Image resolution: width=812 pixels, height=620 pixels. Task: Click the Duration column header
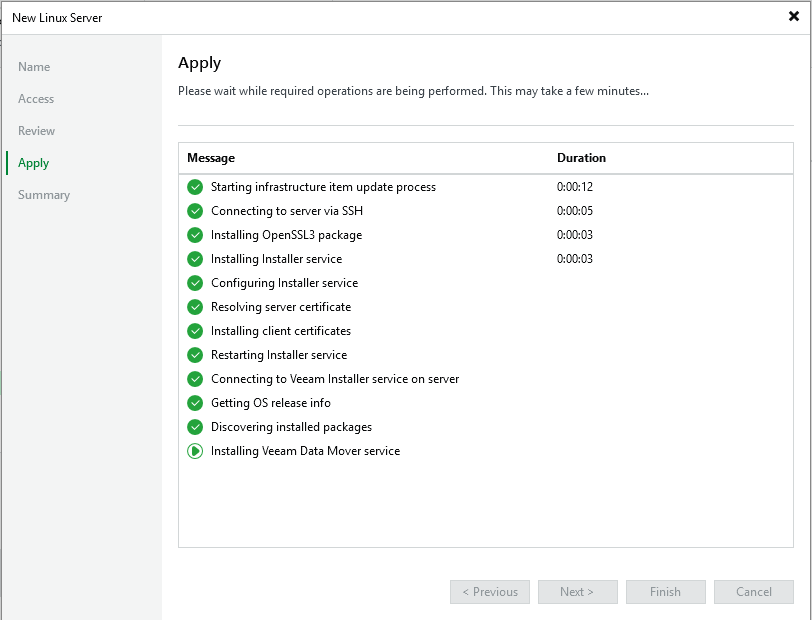click(x=581, y=158)
